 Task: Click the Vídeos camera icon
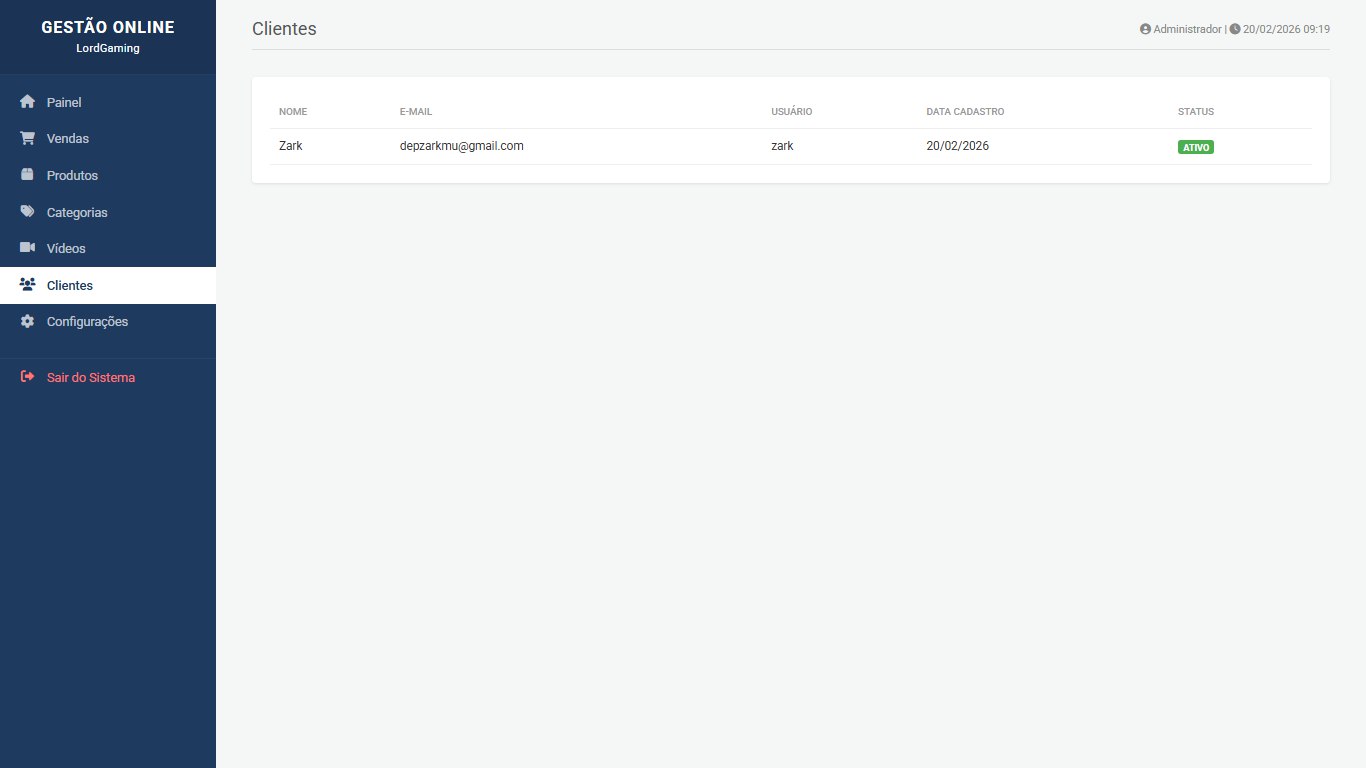click(x=27, y=248)
